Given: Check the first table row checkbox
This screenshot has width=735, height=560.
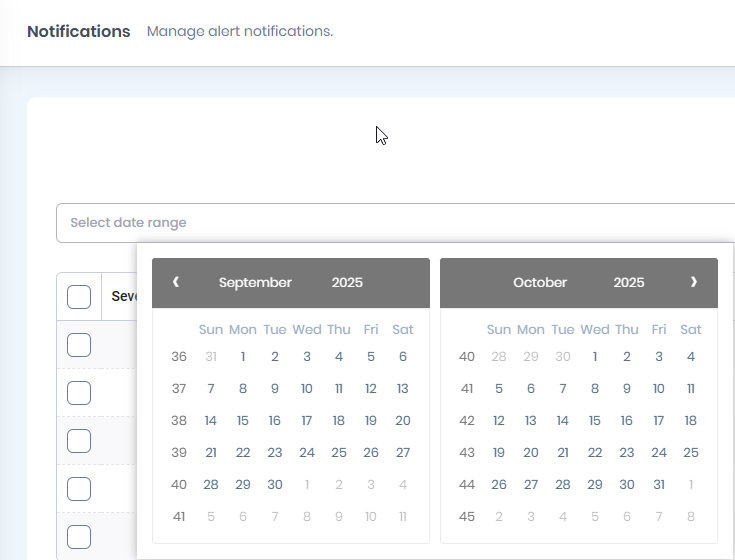Looking at the screenshot, I should click(x=79, y=345).
